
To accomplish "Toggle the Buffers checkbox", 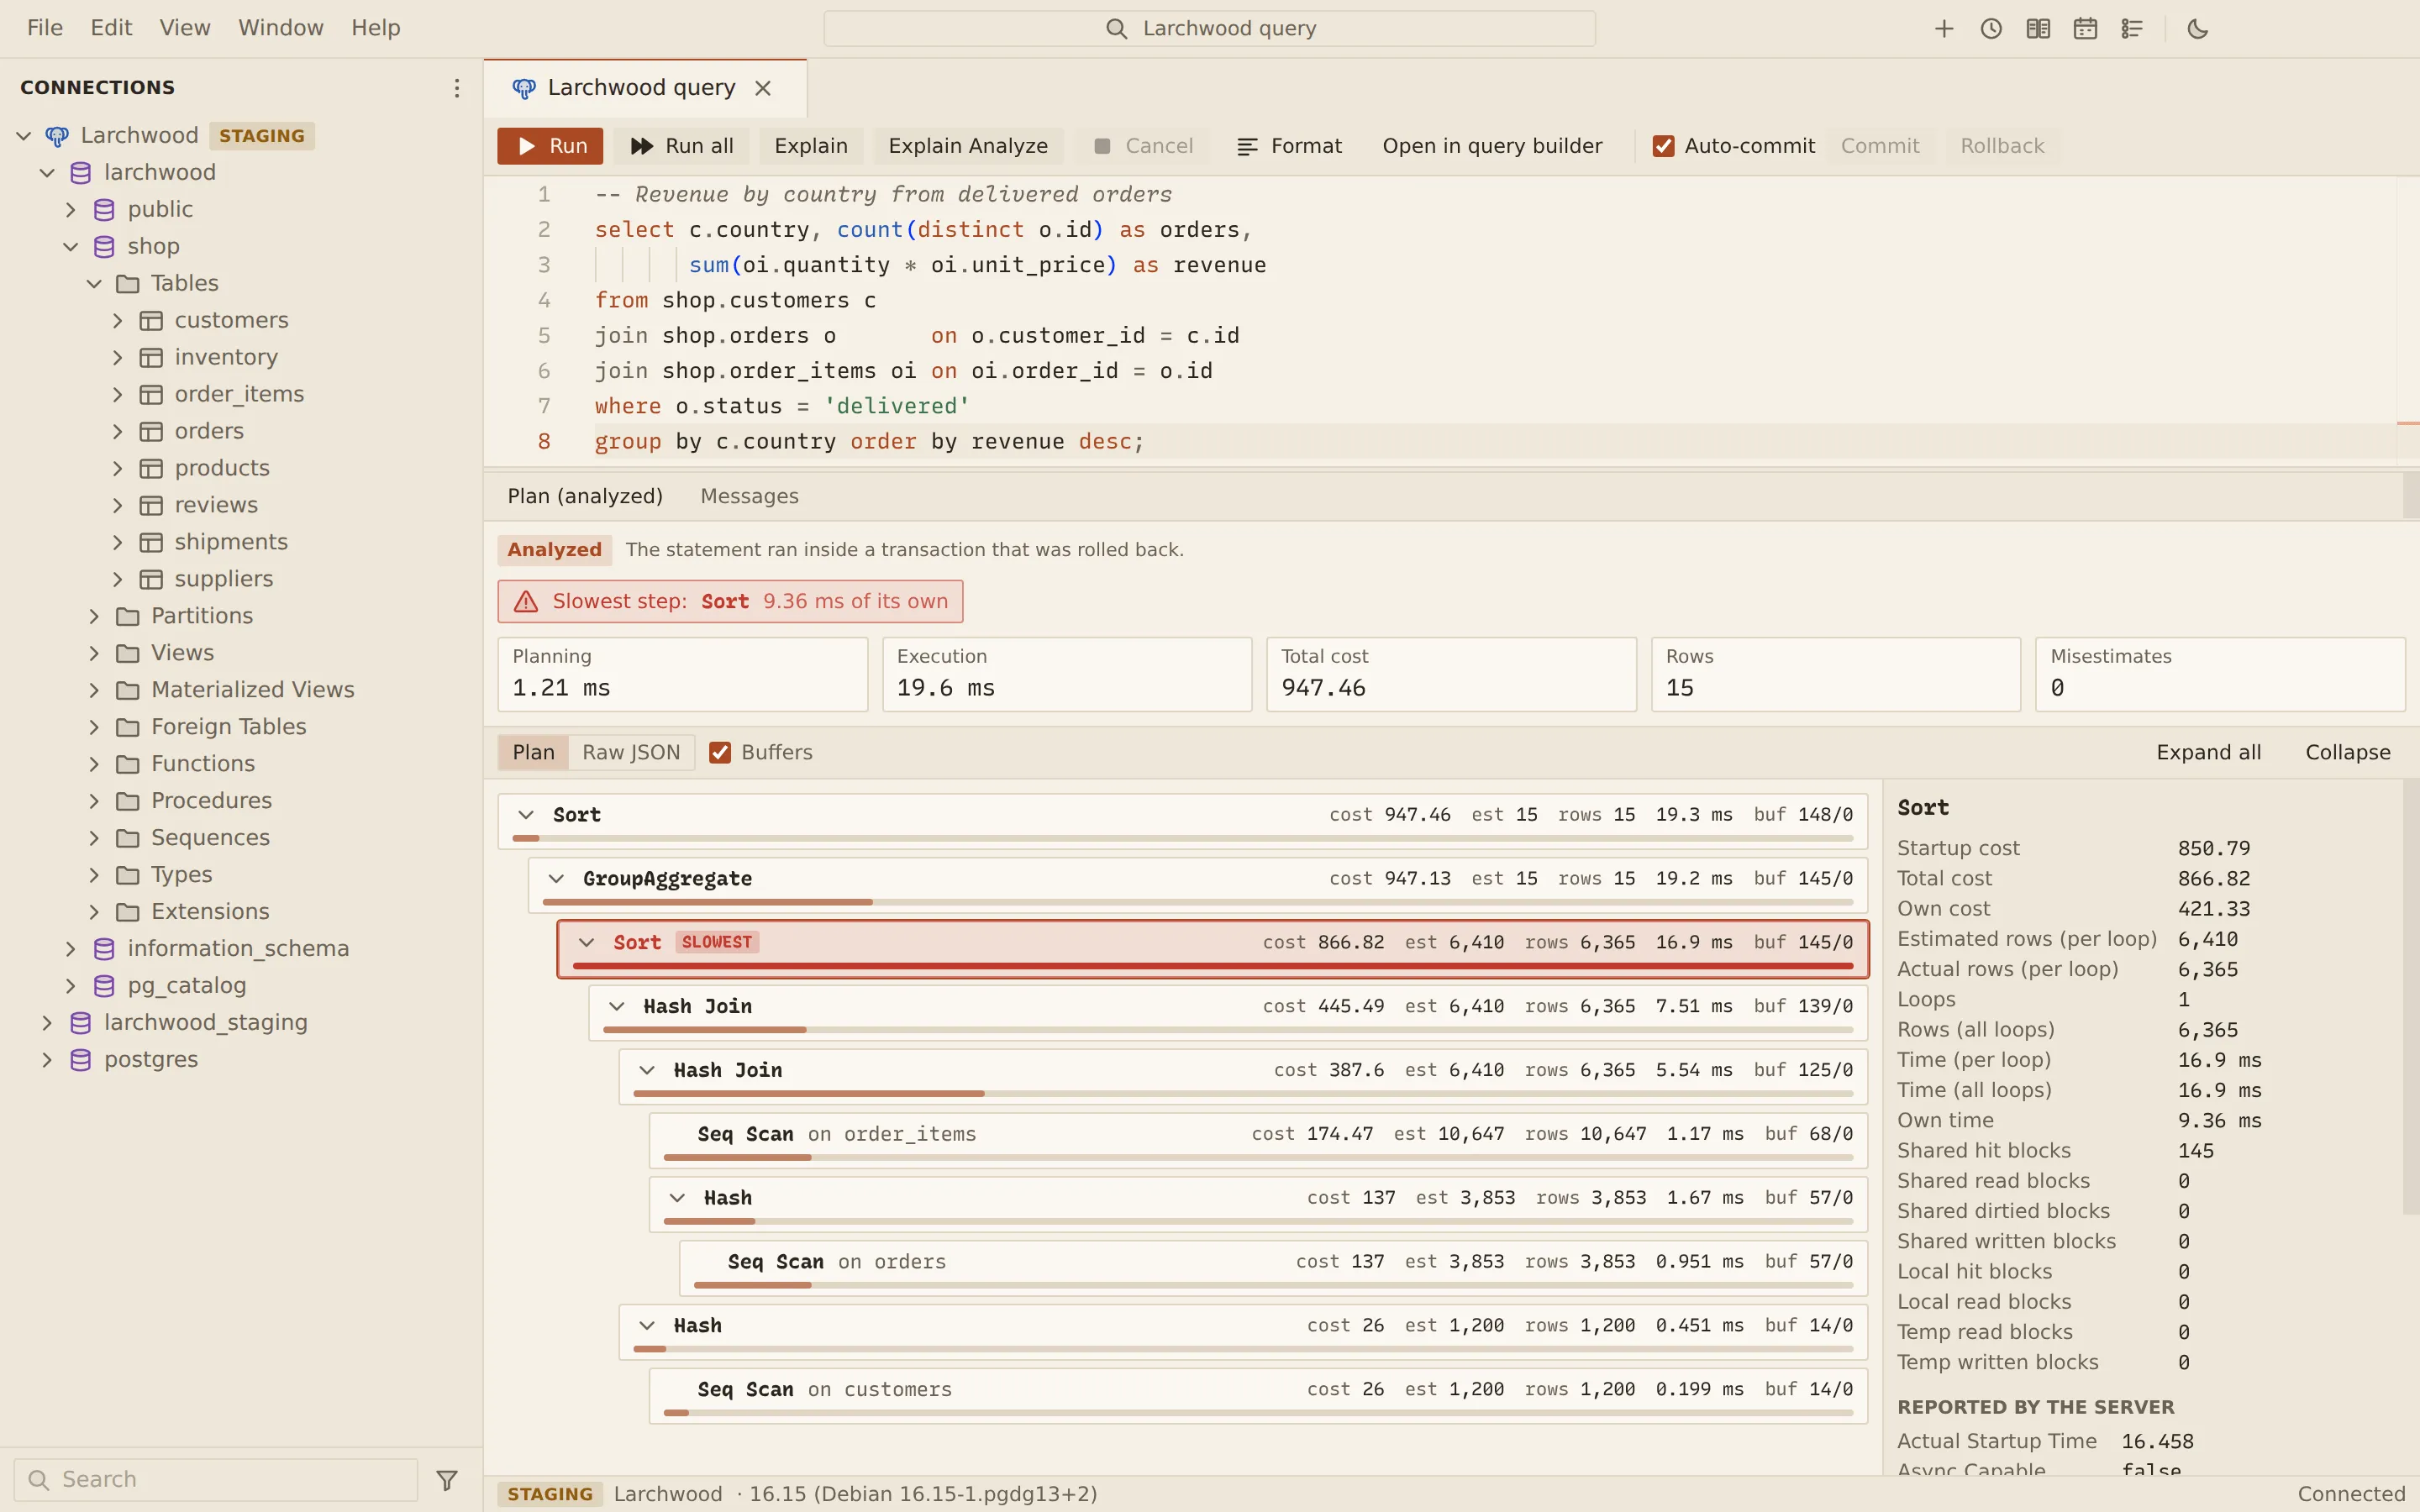I will click(x=719, y=752).
